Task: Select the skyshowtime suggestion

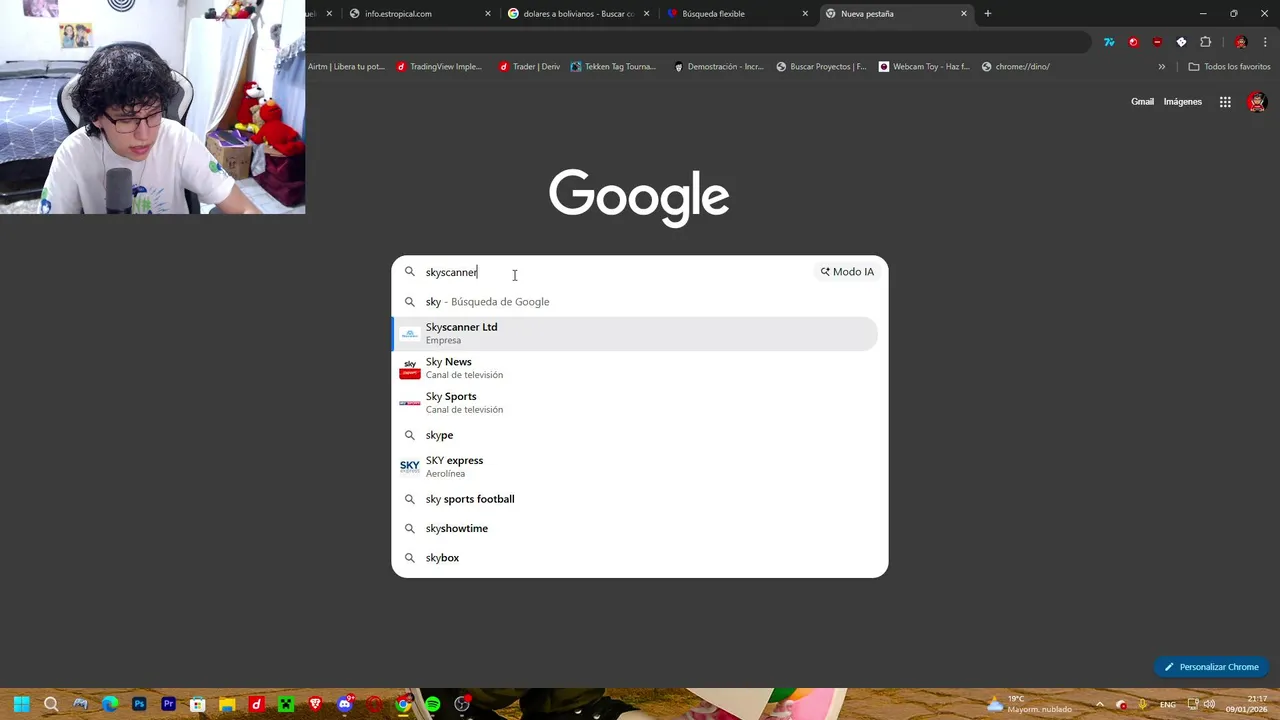Action: point(635,529)
